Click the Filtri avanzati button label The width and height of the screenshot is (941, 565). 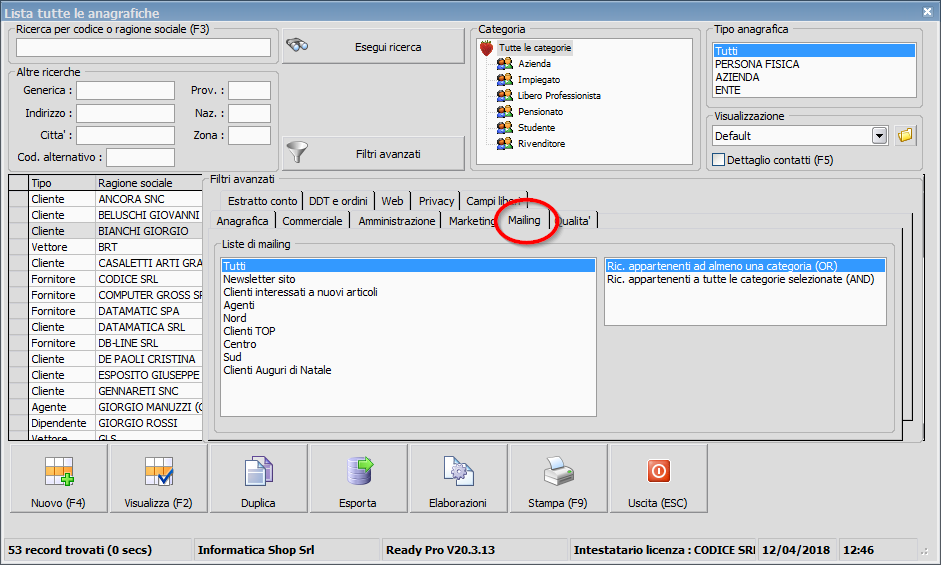tap(388, 154)
